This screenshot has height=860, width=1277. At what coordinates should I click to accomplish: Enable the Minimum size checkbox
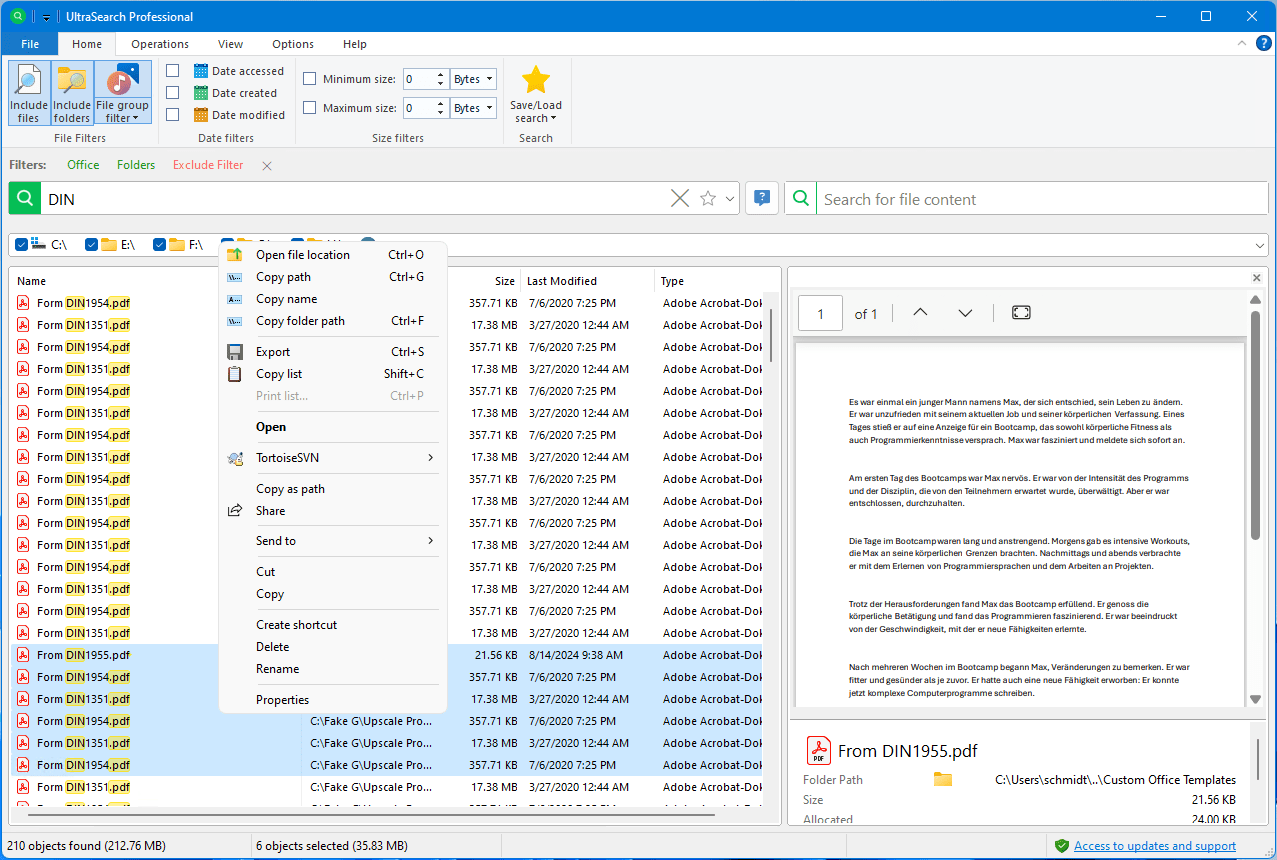point(310,79)
